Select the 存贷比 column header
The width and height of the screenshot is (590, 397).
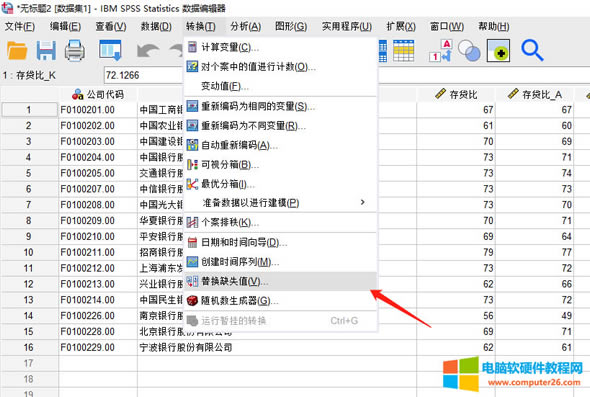pos(456,94)
